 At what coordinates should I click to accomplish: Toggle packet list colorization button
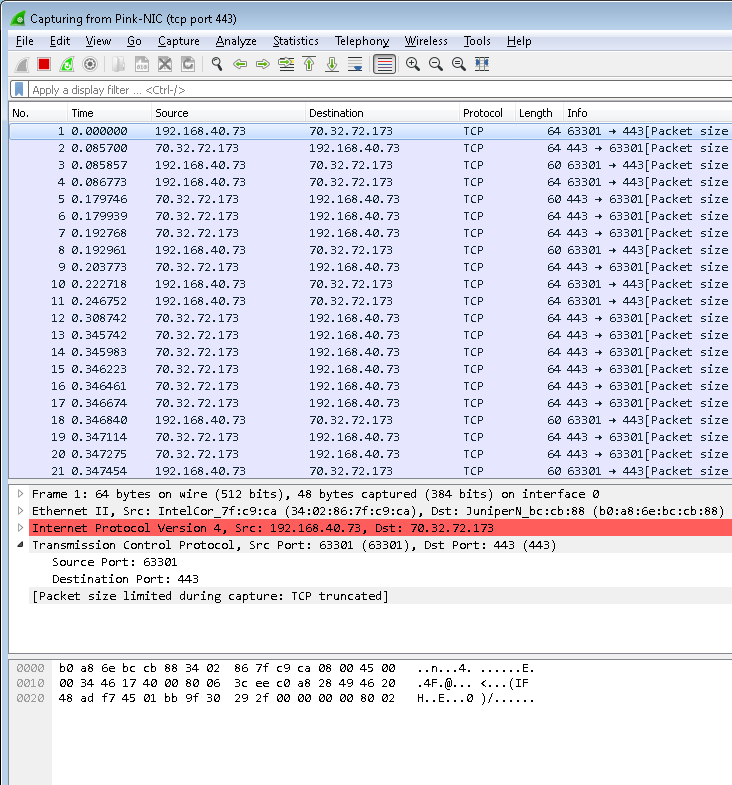point(385,64)
